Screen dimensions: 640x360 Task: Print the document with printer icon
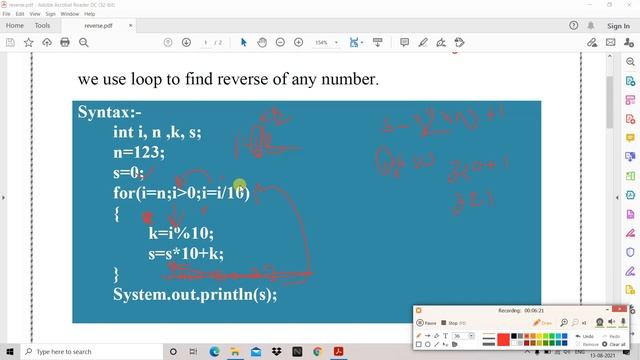(65, 42)
